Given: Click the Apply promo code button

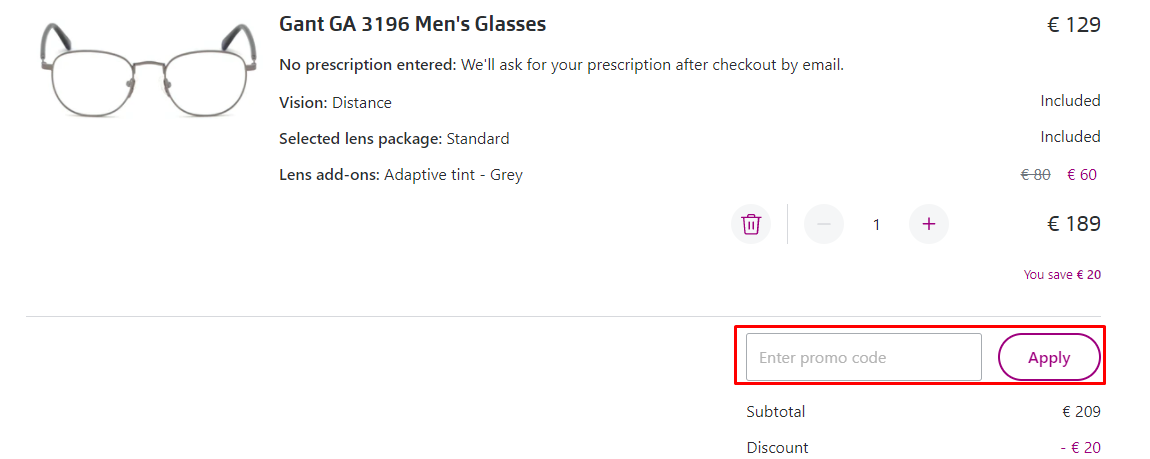Looking at the screenshot, I should point(1049,357).
